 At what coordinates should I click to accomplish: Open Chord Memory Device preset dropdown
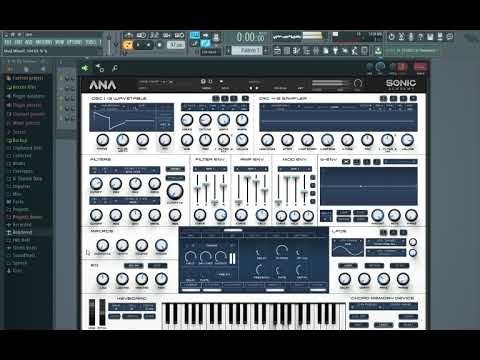[383, 306]
